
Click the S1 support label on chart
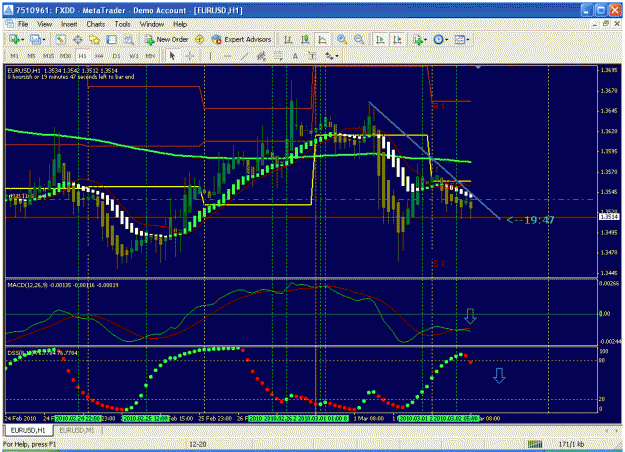[438, 263]
